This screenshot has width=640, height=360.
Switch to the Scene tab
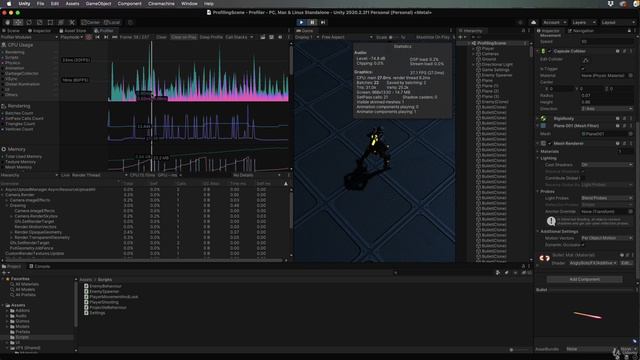coord(11,31)
